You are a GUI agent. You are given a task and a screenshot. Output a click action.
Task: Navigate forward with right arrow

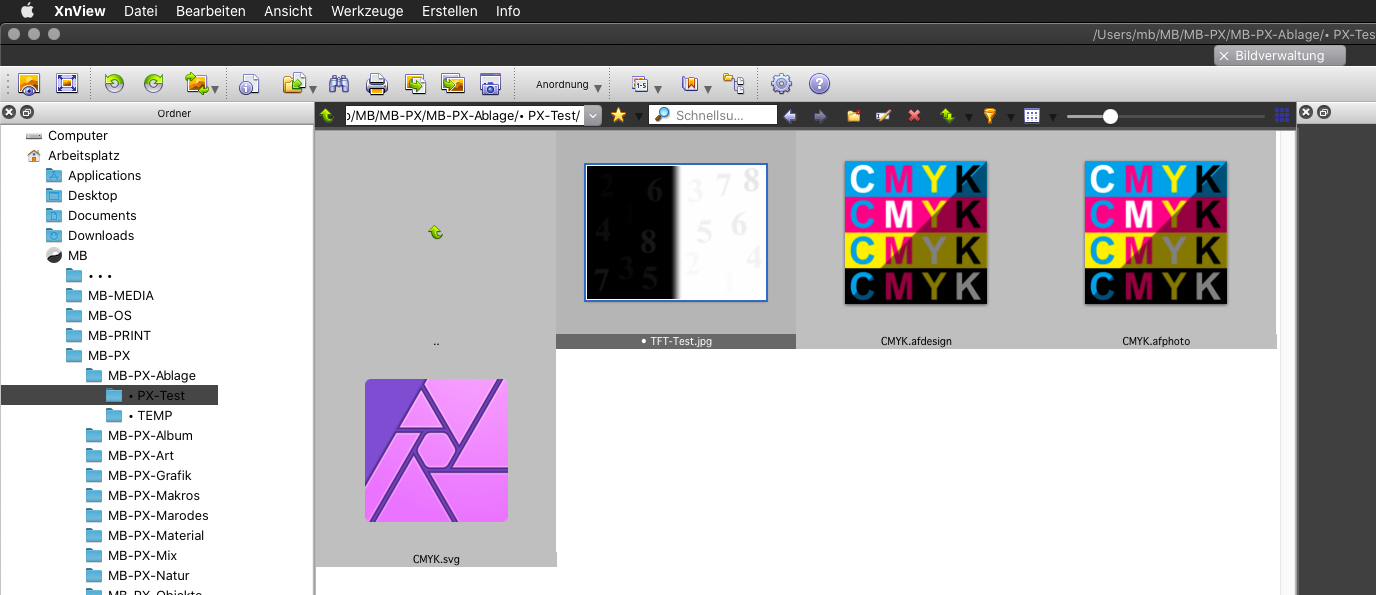coord(820,116)
